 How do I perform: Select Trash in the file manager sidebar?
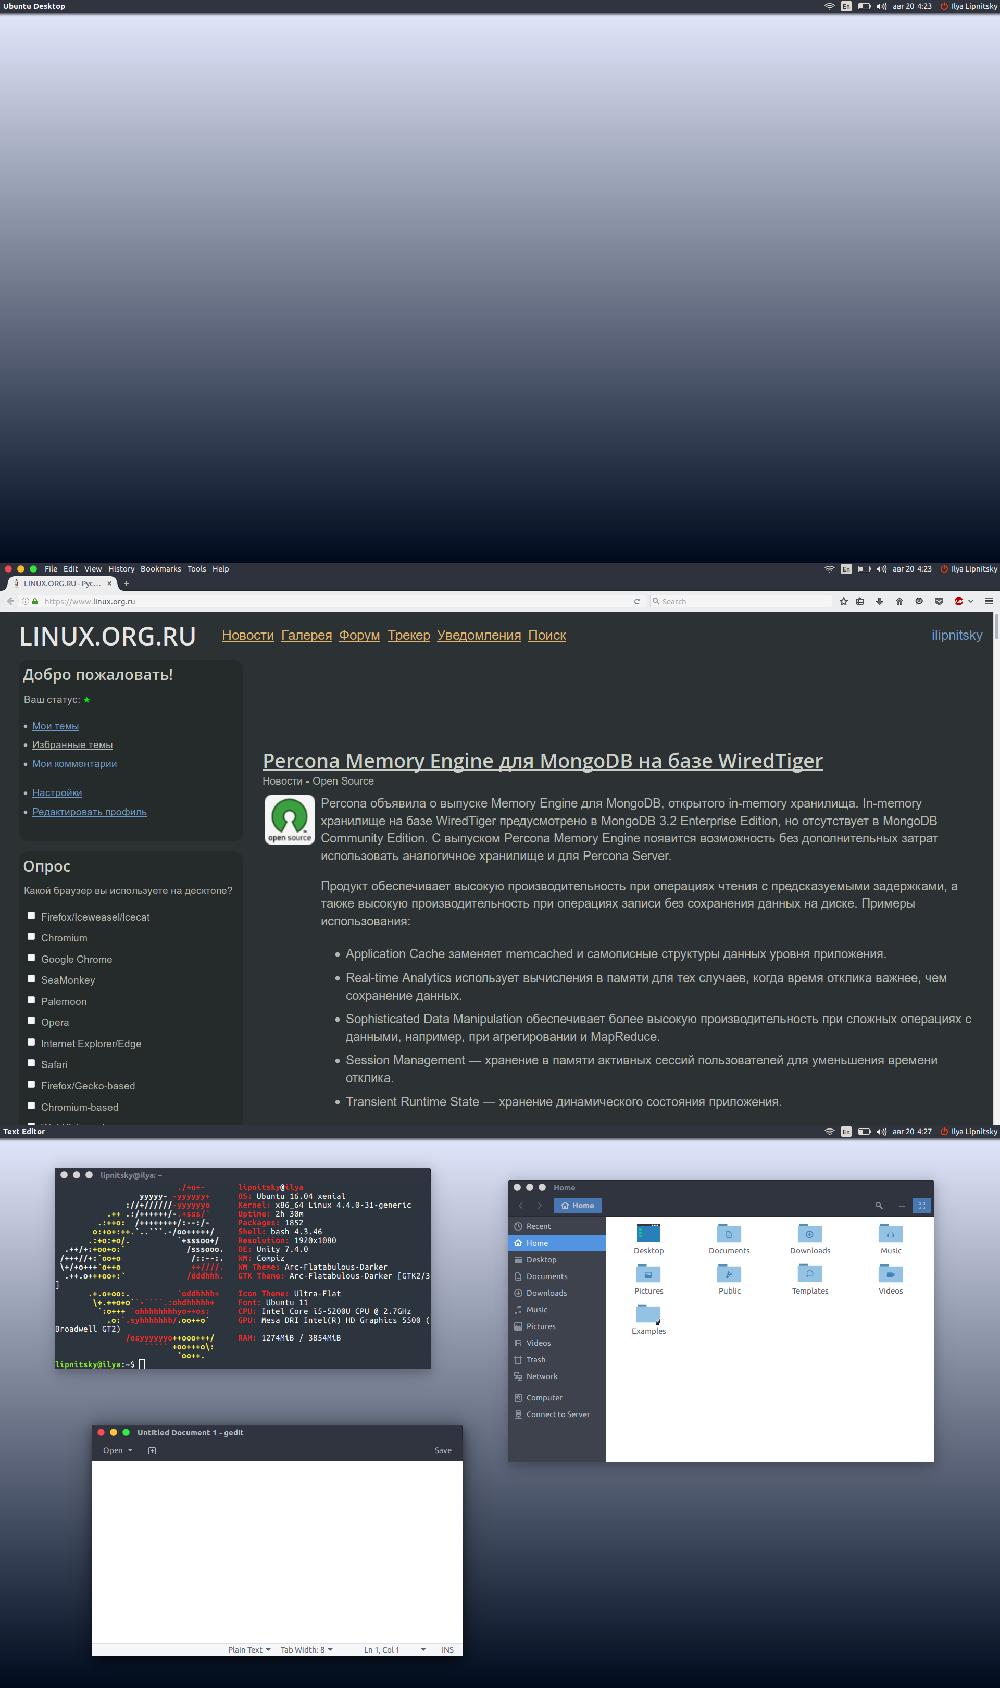[x=557, y=1359]
